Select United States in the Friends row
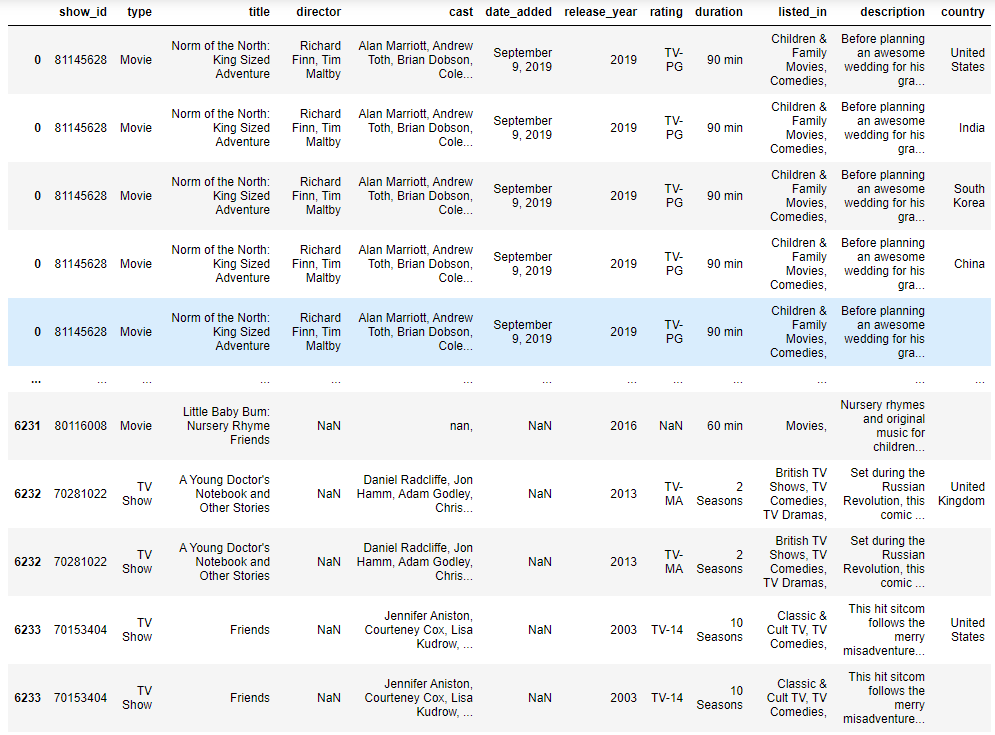 tap(968, 630)
